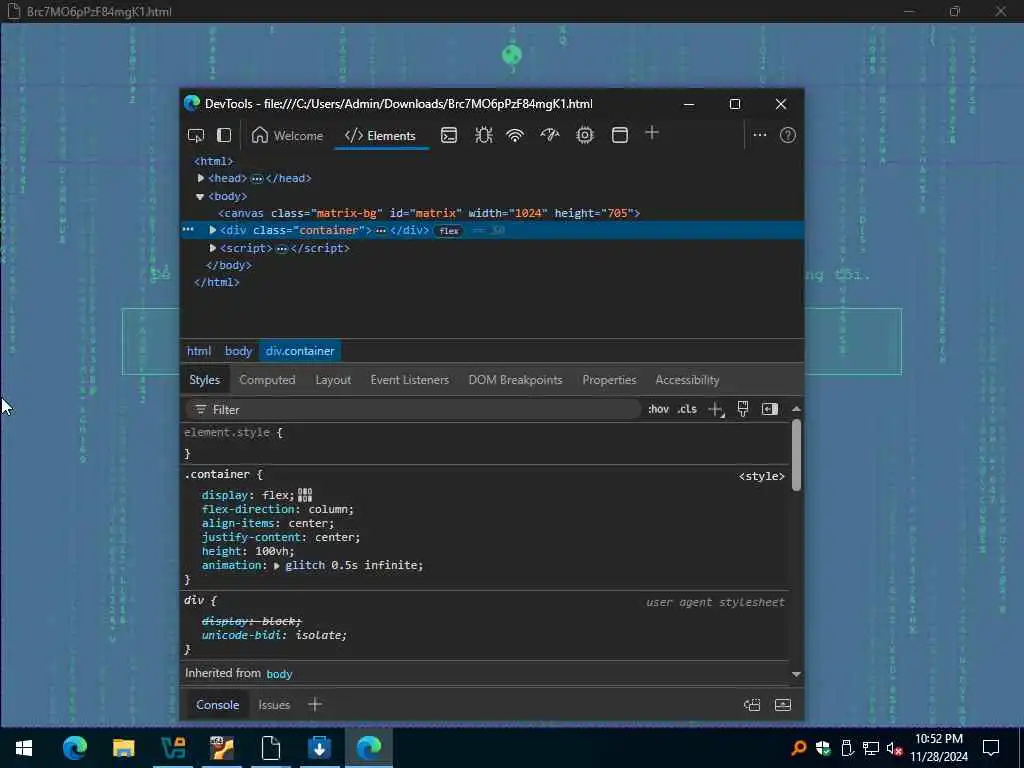The image size is (1024, 768).
Task: Open Microsoft Edge from the taskbar
Action: (74, 747)
